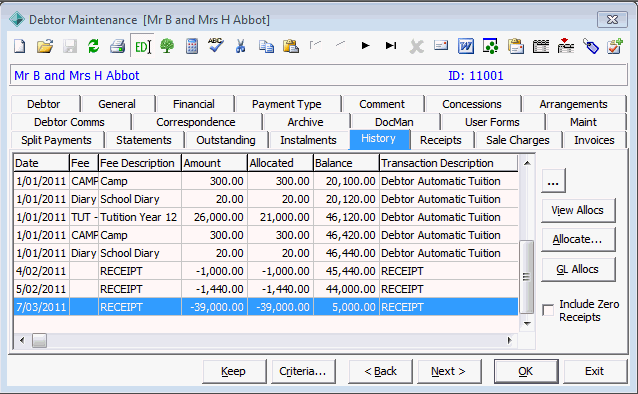Click the grayed-out previous record icon
Viewport: 638px width, 394px height.
(x=340, y=44)
